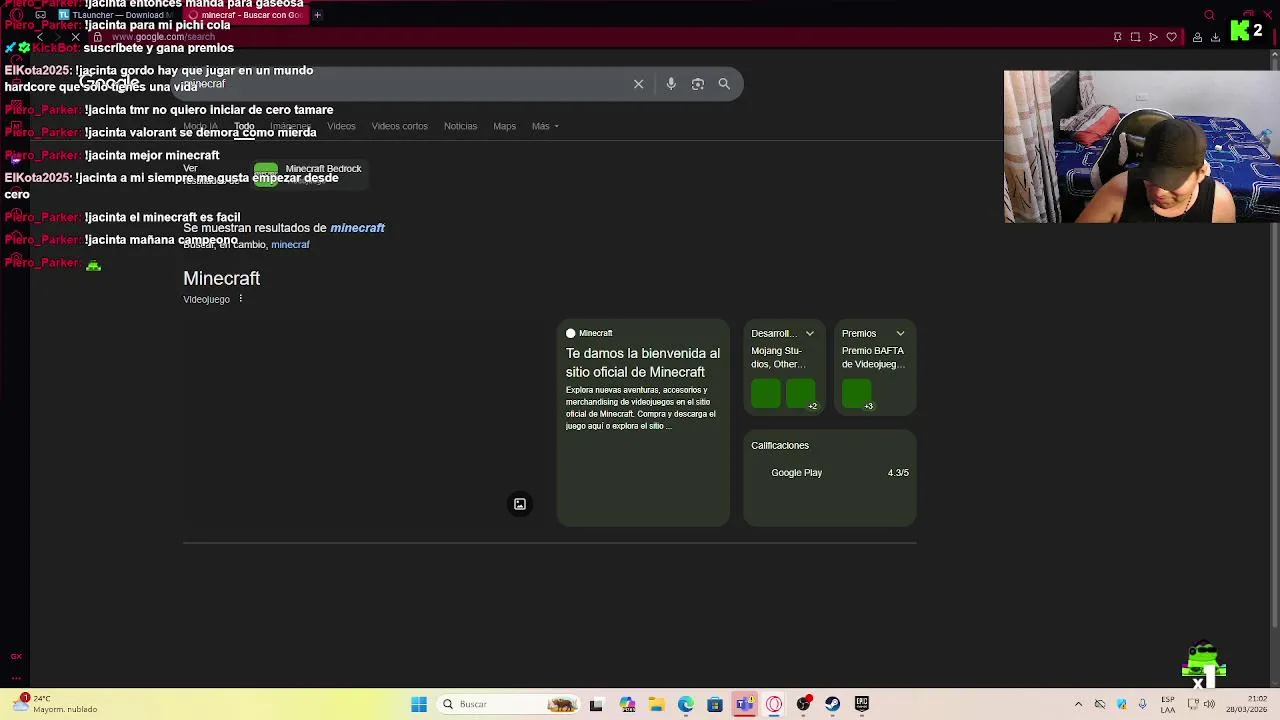Switch to the Videos results tab

341,126
